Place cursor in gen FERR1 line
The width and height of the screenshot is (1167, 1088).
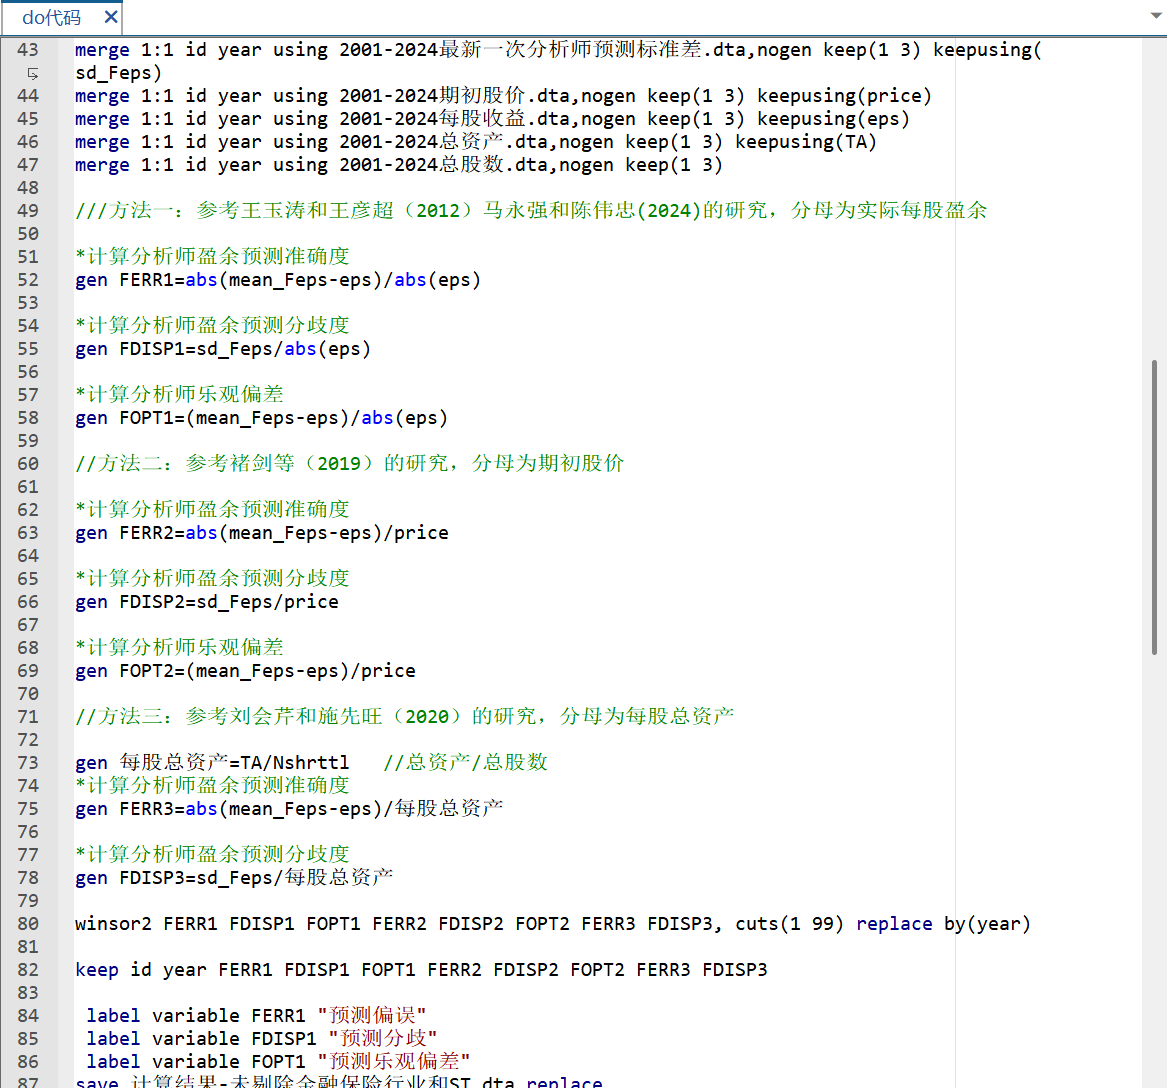(x=278, y=280)
